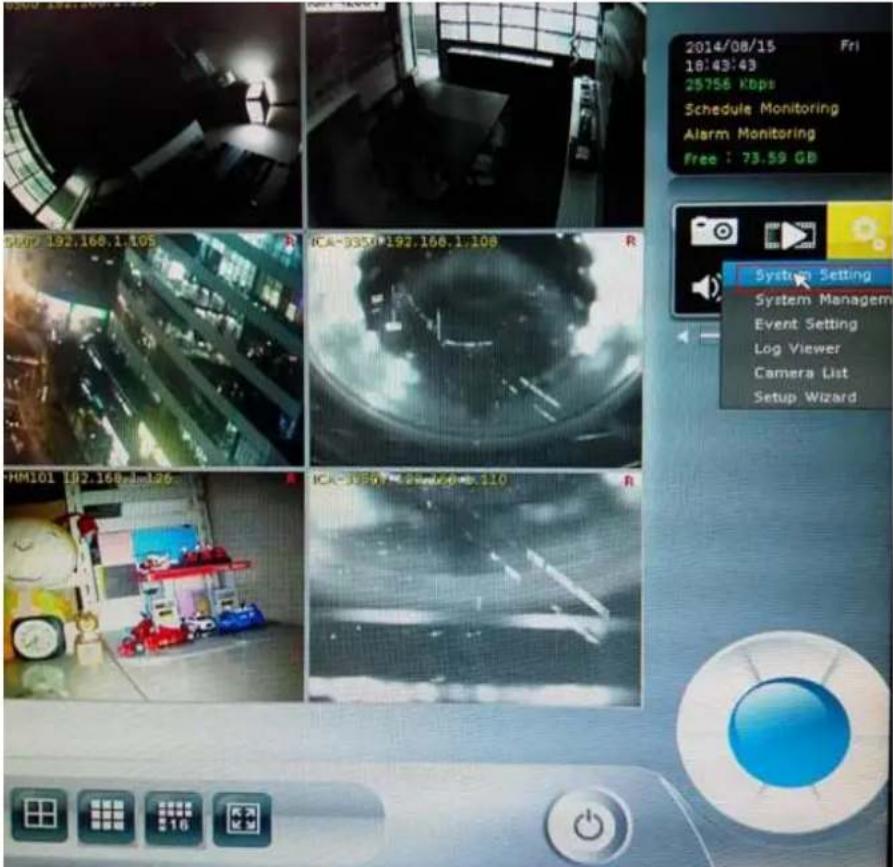Click the 2014/08/15 date display
The height and width of the screenshot is (867, 893).
[x=730, y=47]
